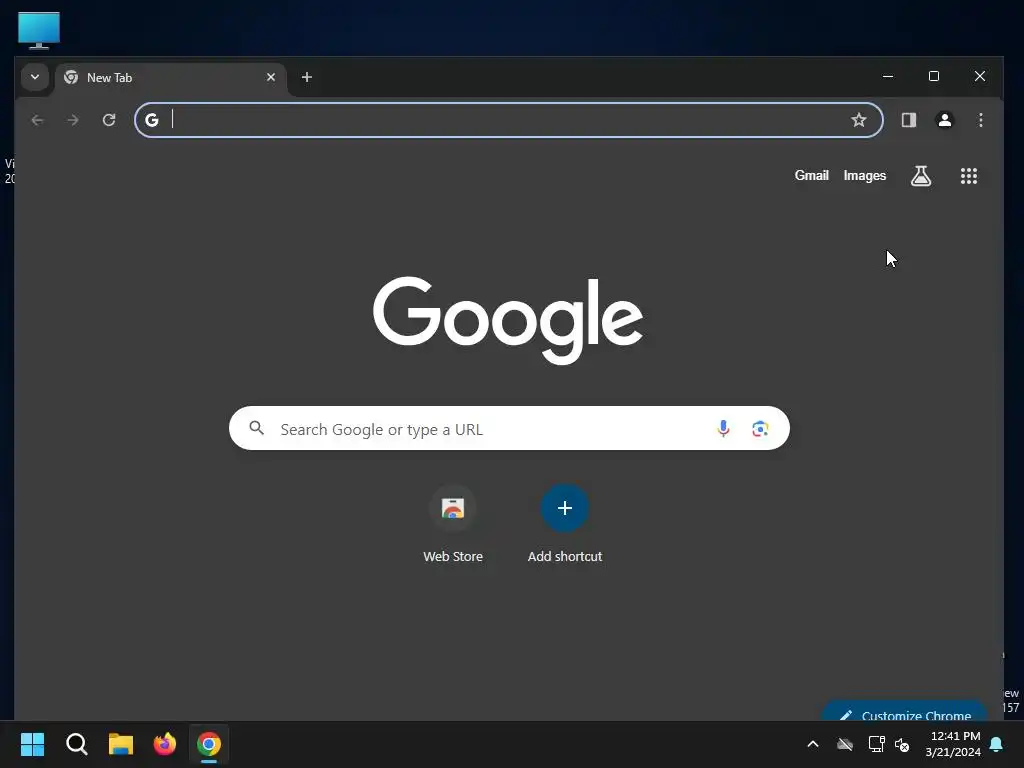Open the Windows Start menu
The height and width of the screenshot is (768, 1024).
click(32, 744)
